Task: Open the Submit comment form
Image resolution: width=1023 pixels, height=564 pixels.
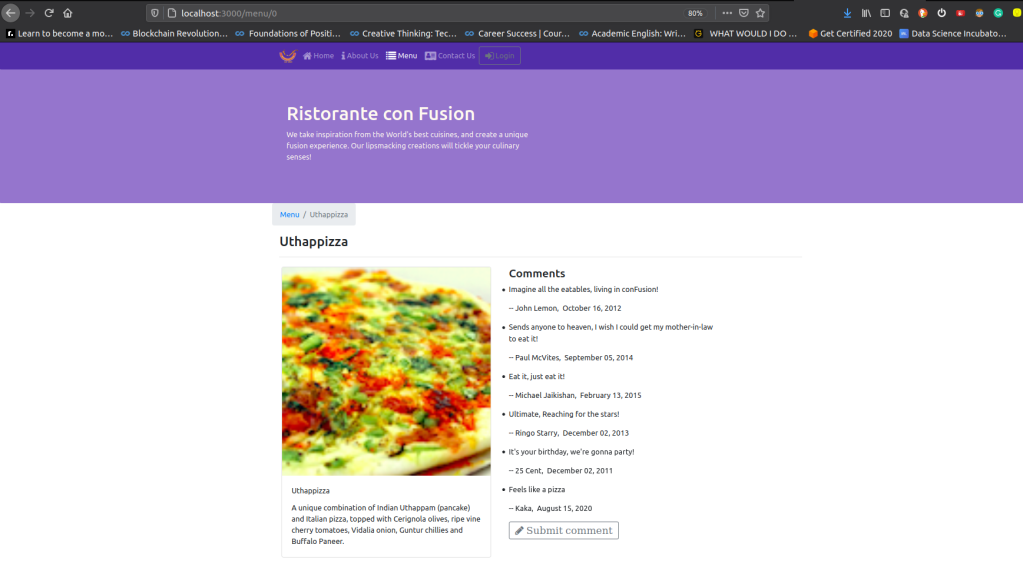Action: [563, 530]
